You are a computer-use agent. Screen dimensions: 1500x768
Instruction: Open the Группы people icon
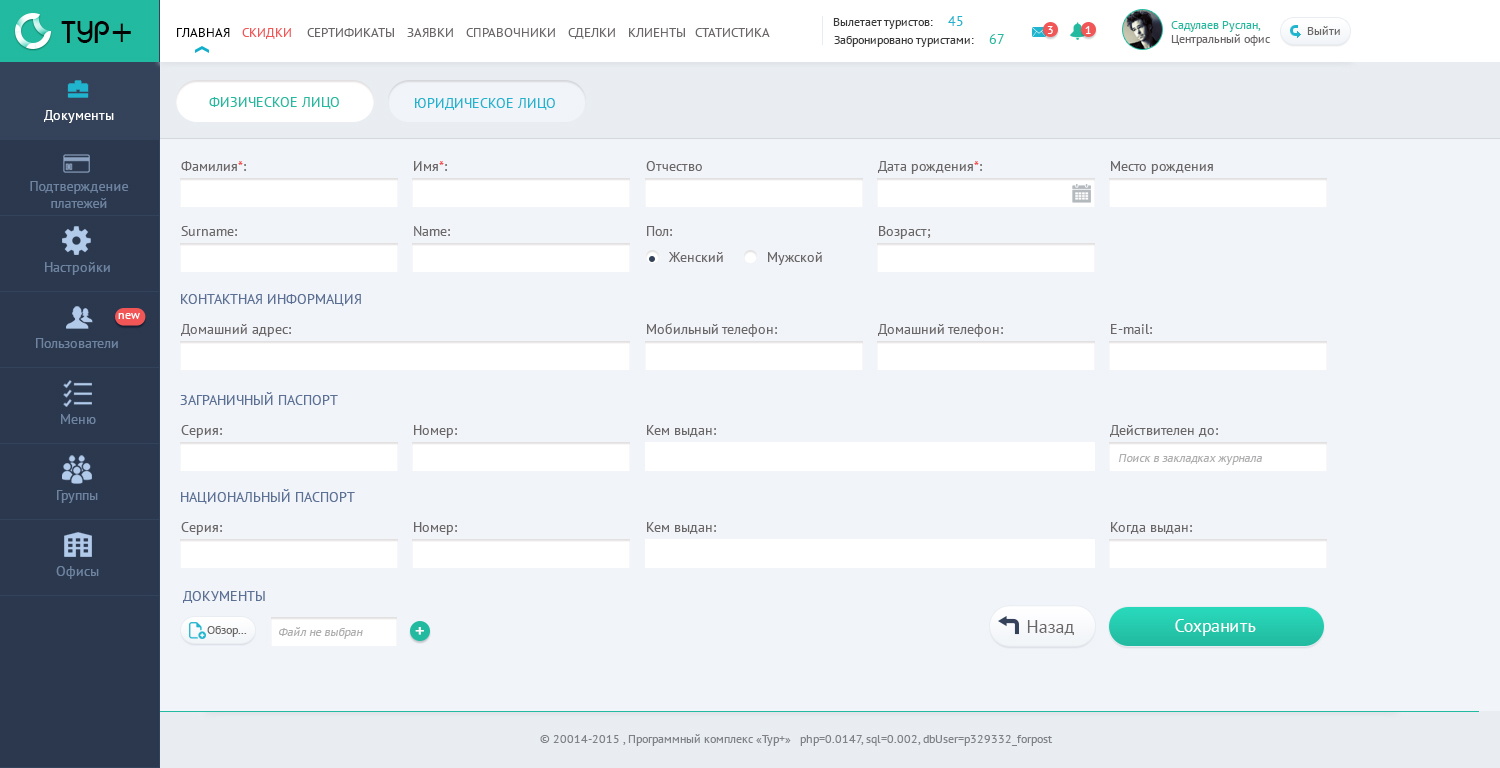(x=77, y=469)
